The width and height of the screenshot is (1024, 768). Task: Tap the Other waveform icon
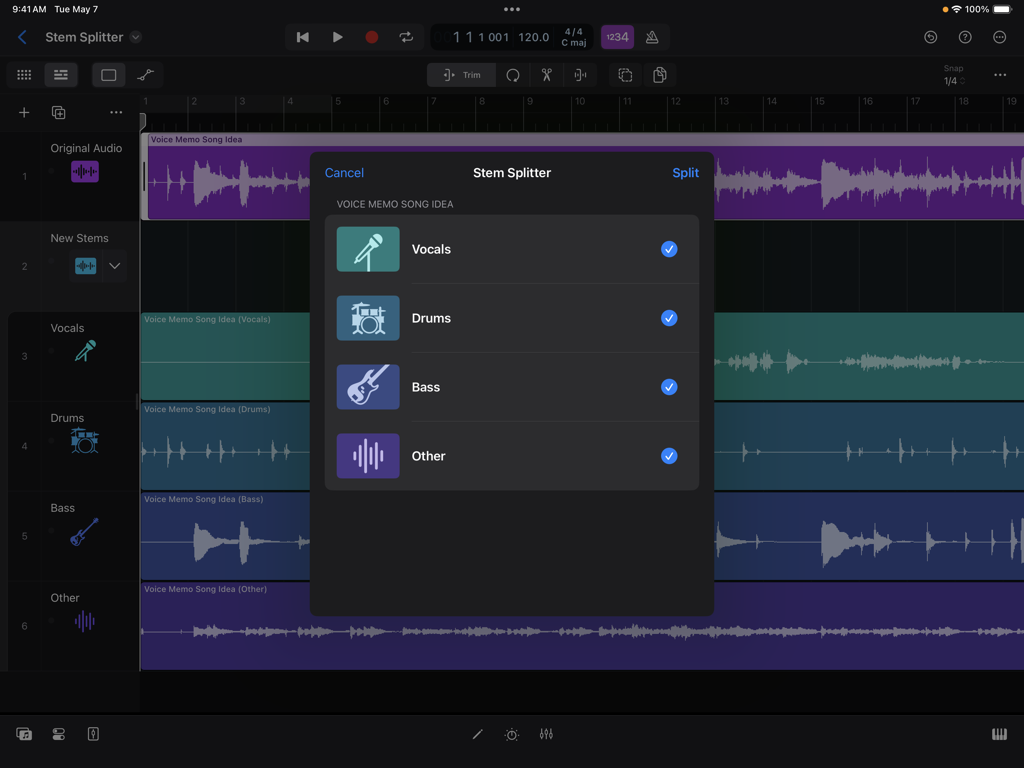pos(368,456)
